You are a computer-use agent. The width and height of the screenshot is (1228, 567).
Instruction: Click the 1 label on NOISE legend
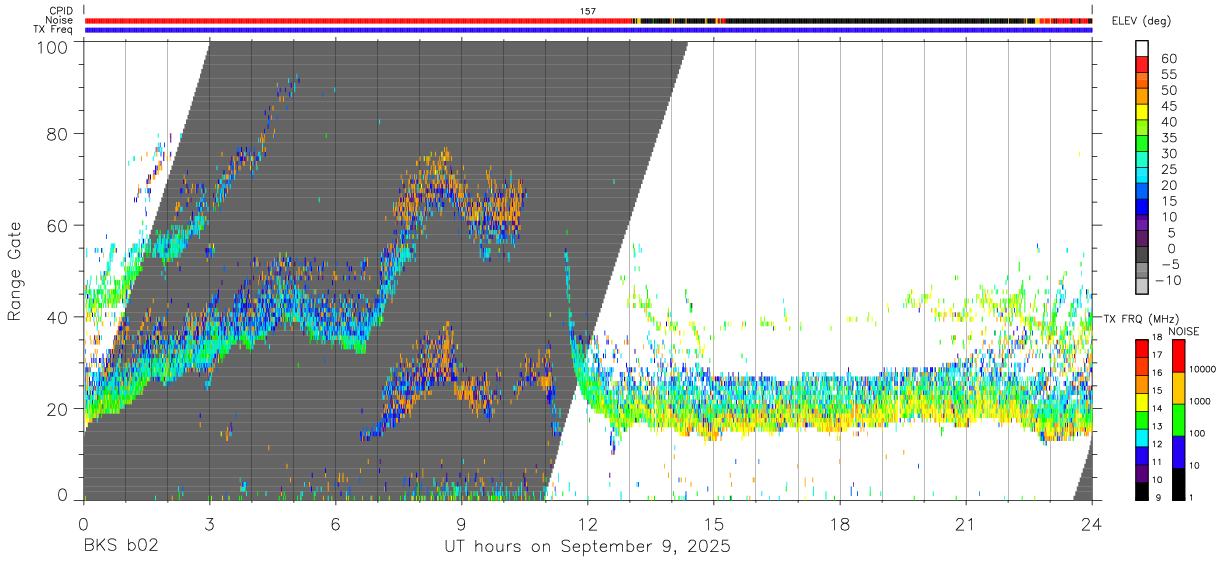1189,497
